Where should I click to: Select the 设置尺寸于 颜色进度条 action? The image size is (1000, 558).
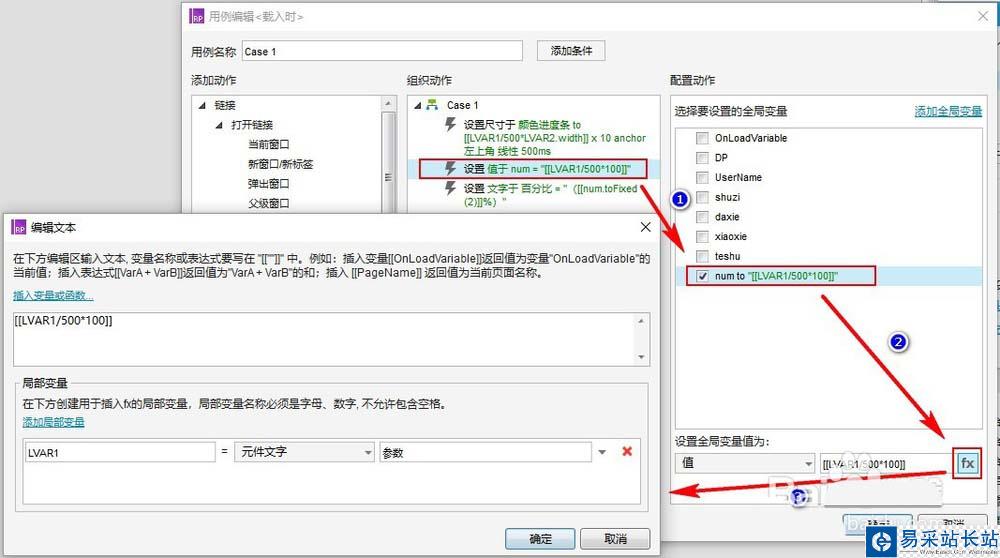[x=554, y=138]
